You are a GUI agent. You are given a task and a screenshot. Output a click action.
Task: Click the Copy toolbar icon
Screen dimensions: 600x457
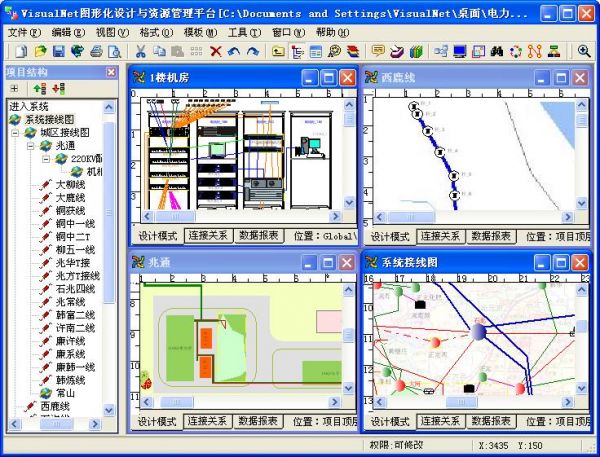pos(159,51)
